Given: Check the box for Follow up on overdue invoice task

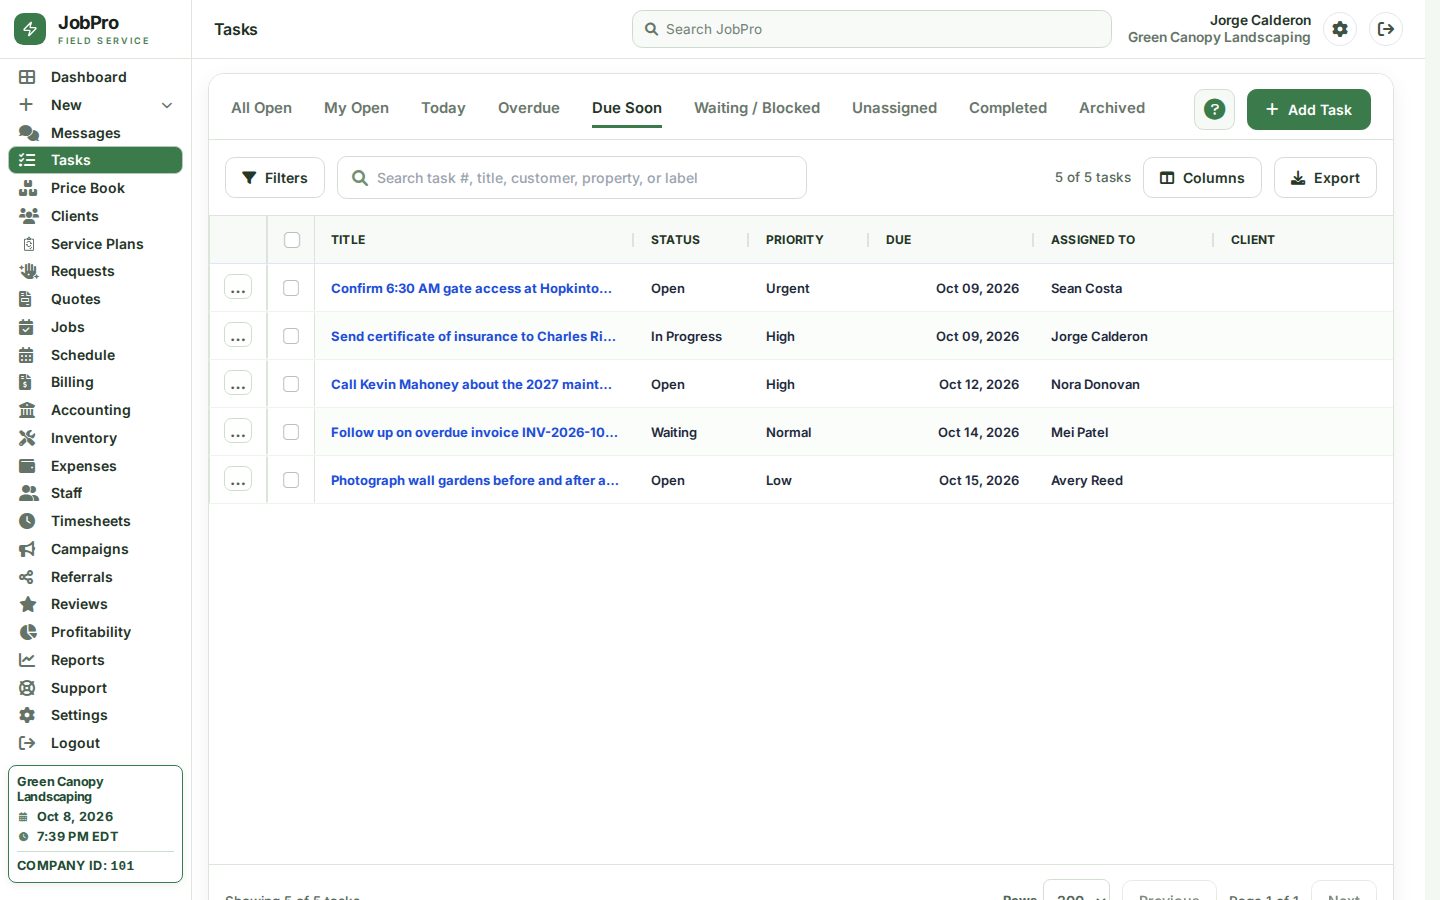Looking at the screenshot, I should point(291,432).
